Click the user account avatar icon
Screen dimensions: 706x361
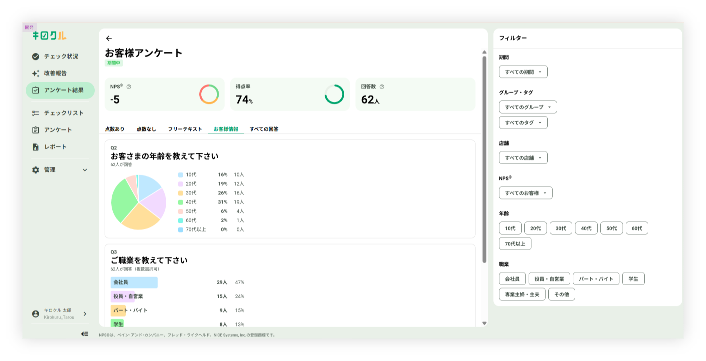36,314
